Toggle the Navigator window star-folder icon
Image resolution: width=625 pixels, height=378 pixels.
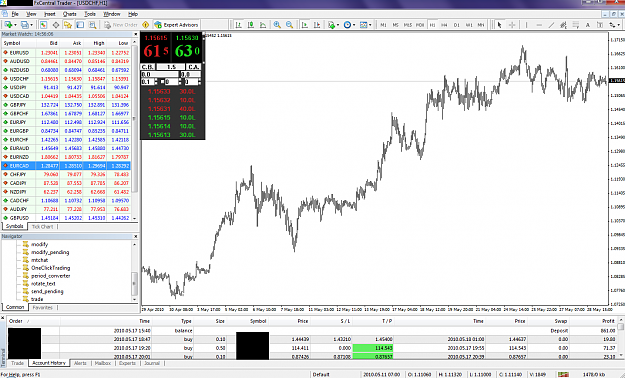[x=68, y=25]
